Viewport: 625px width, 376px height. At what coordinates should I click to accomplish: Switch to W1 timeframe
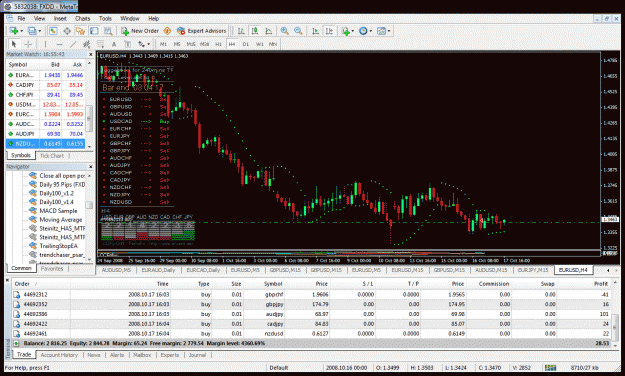click(259, 44)
